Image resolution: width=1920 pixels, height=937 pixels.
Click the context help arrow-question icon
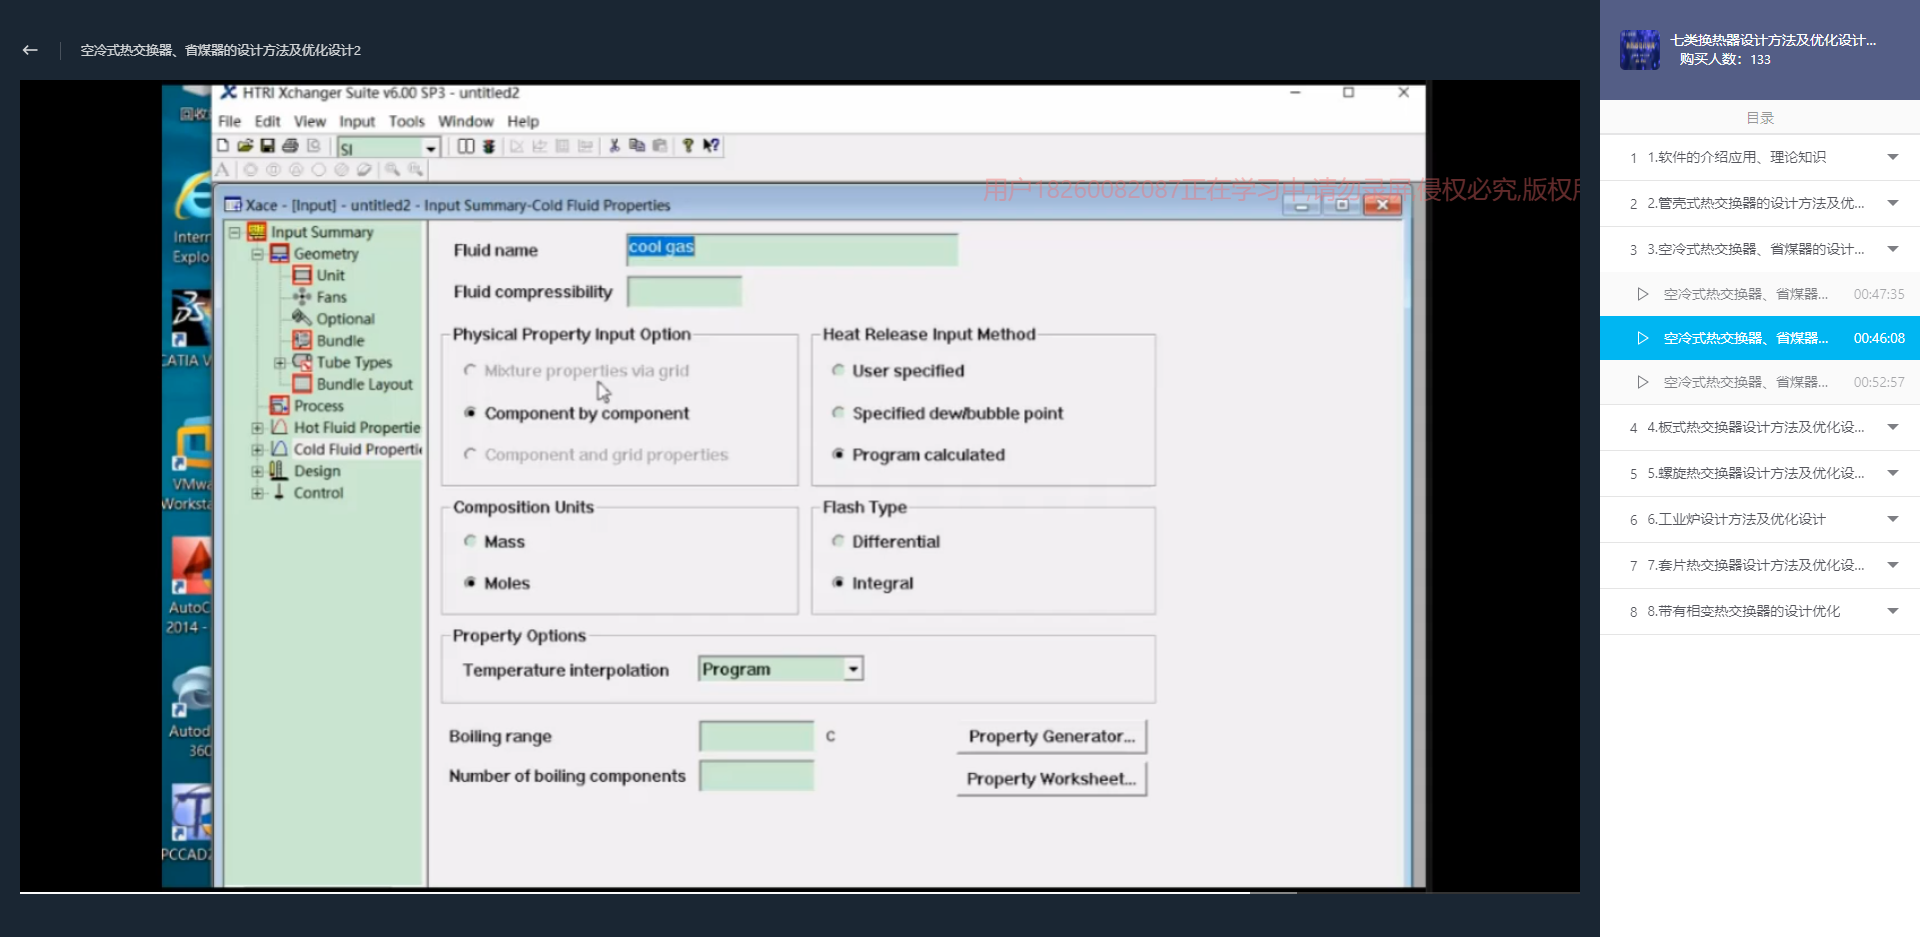[711, 146]
